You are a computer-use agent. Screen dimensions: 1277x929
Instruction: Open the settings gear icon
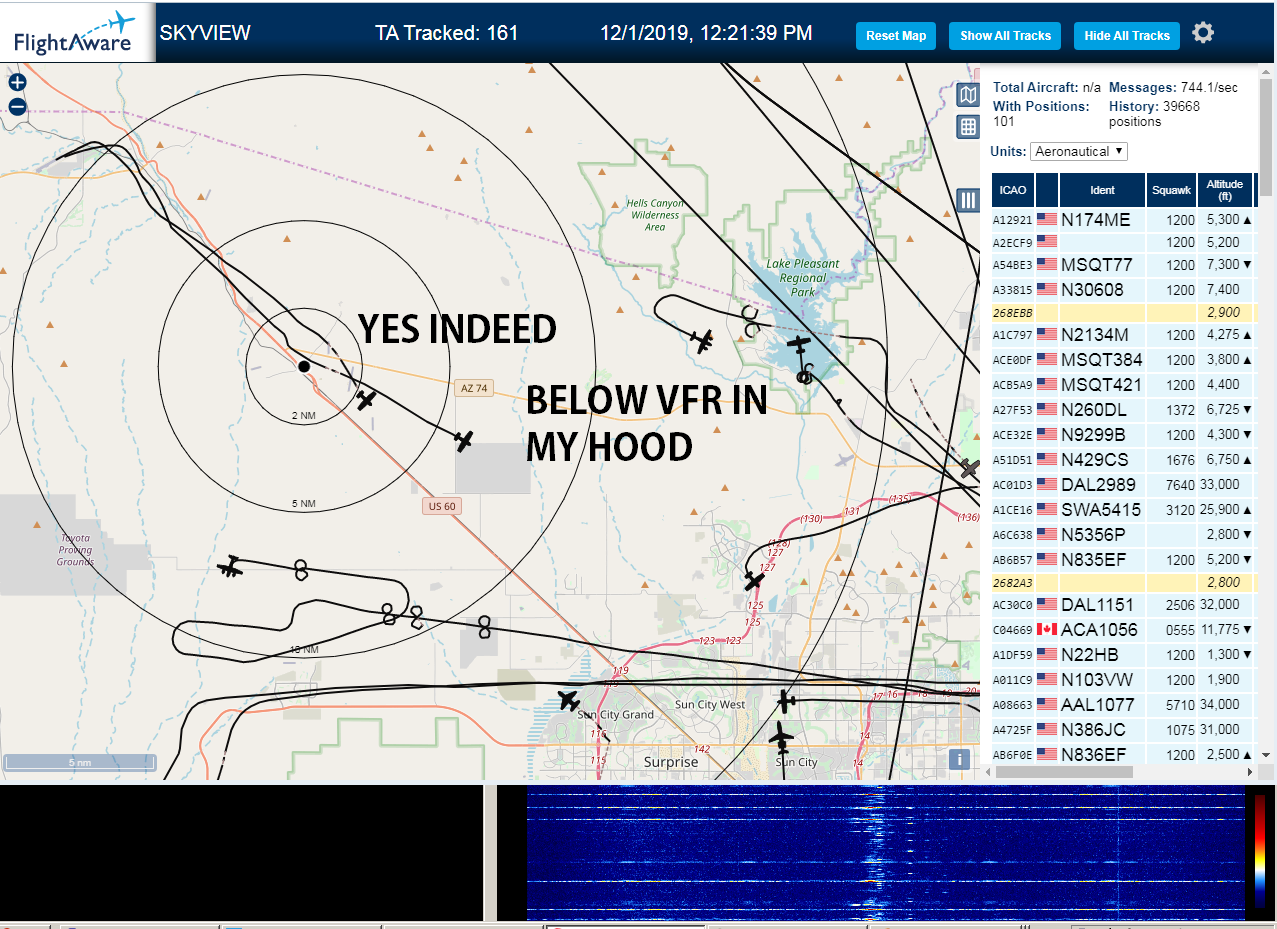pyautogui.click(x=1203, y=33)
